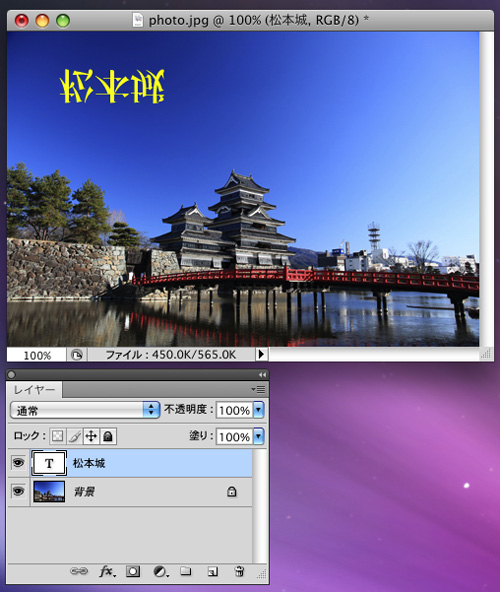This screenshot has height=592, width=500.
Task: Hide the 背景 layer
Action: (18, 491)
